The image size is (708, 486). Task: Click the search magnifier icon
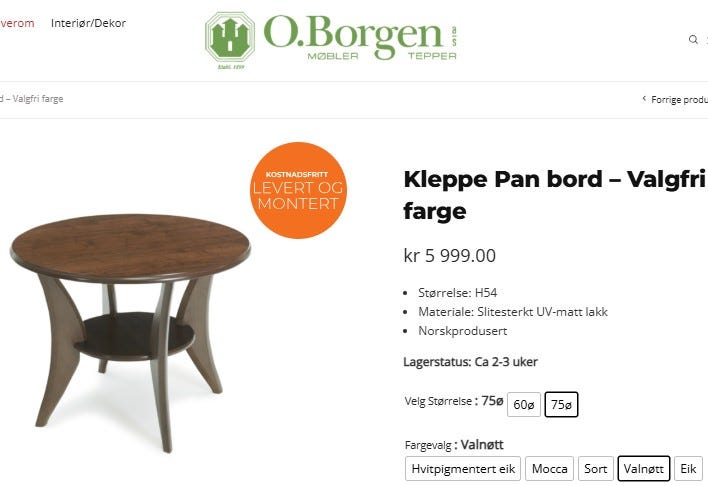point(693,39)
